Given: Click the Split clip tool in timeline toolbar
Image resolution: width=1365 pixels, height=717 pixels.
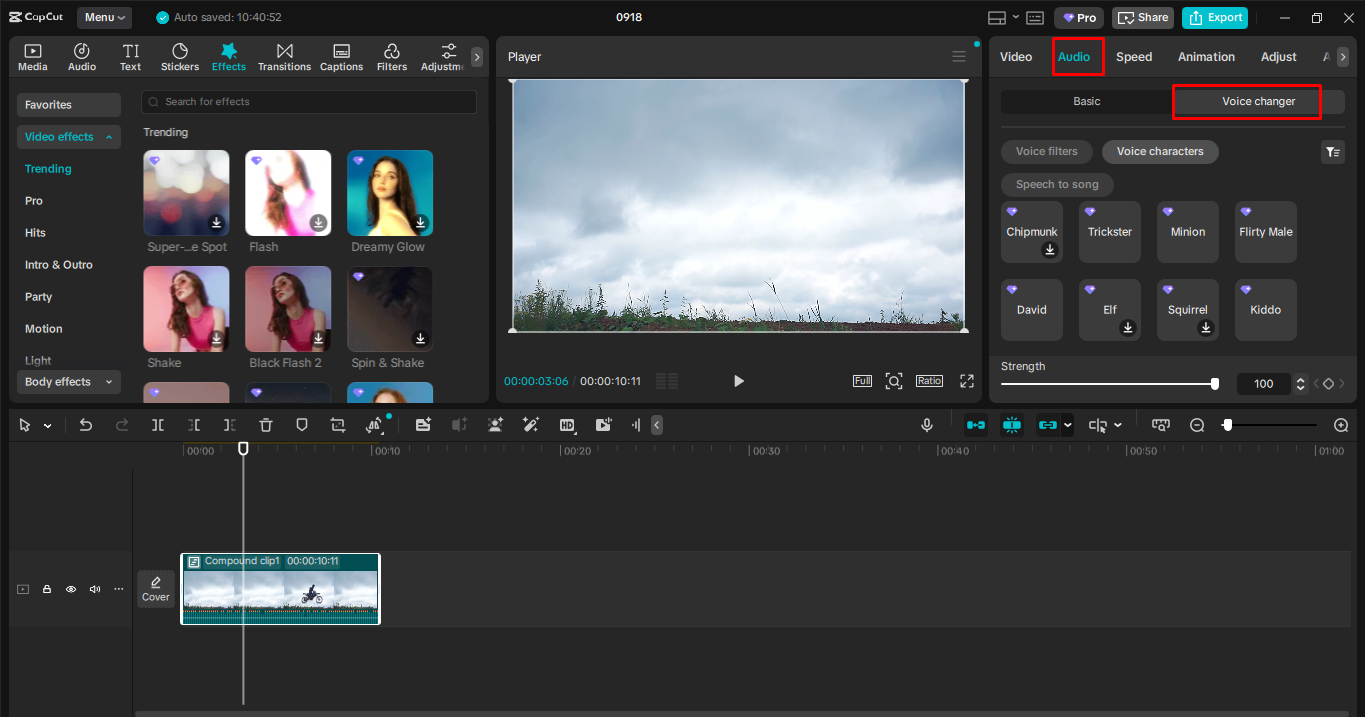Looking at the screenshot, I should point(158,425).
